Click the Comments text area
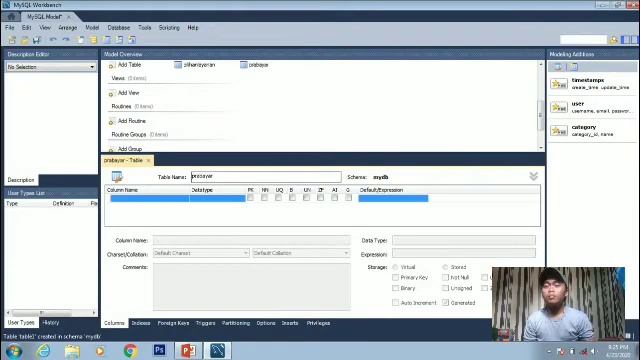This screenshot has height=360, width=640. point(251,287)
